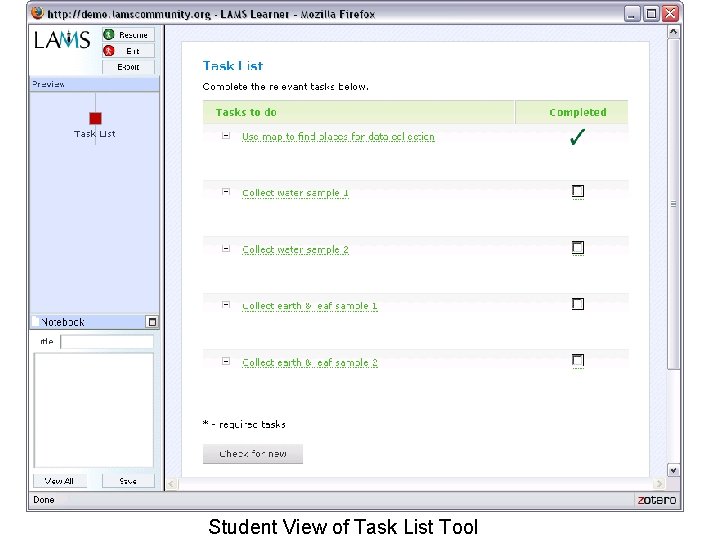Collapse 'Collect earth & leaf sample 1' row

[226, 304]
